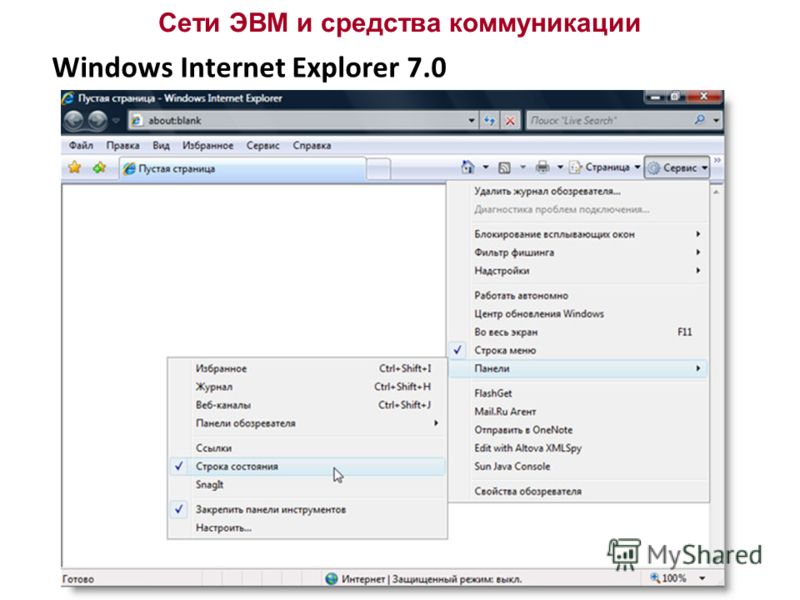Click the Refresh page icon
Screen dimensions: 800x600
coord(490,121)
